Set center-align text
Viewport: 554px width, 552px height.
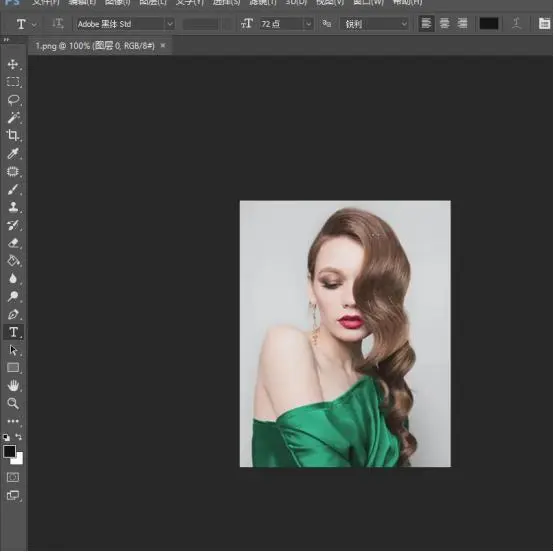coord(444,24)
